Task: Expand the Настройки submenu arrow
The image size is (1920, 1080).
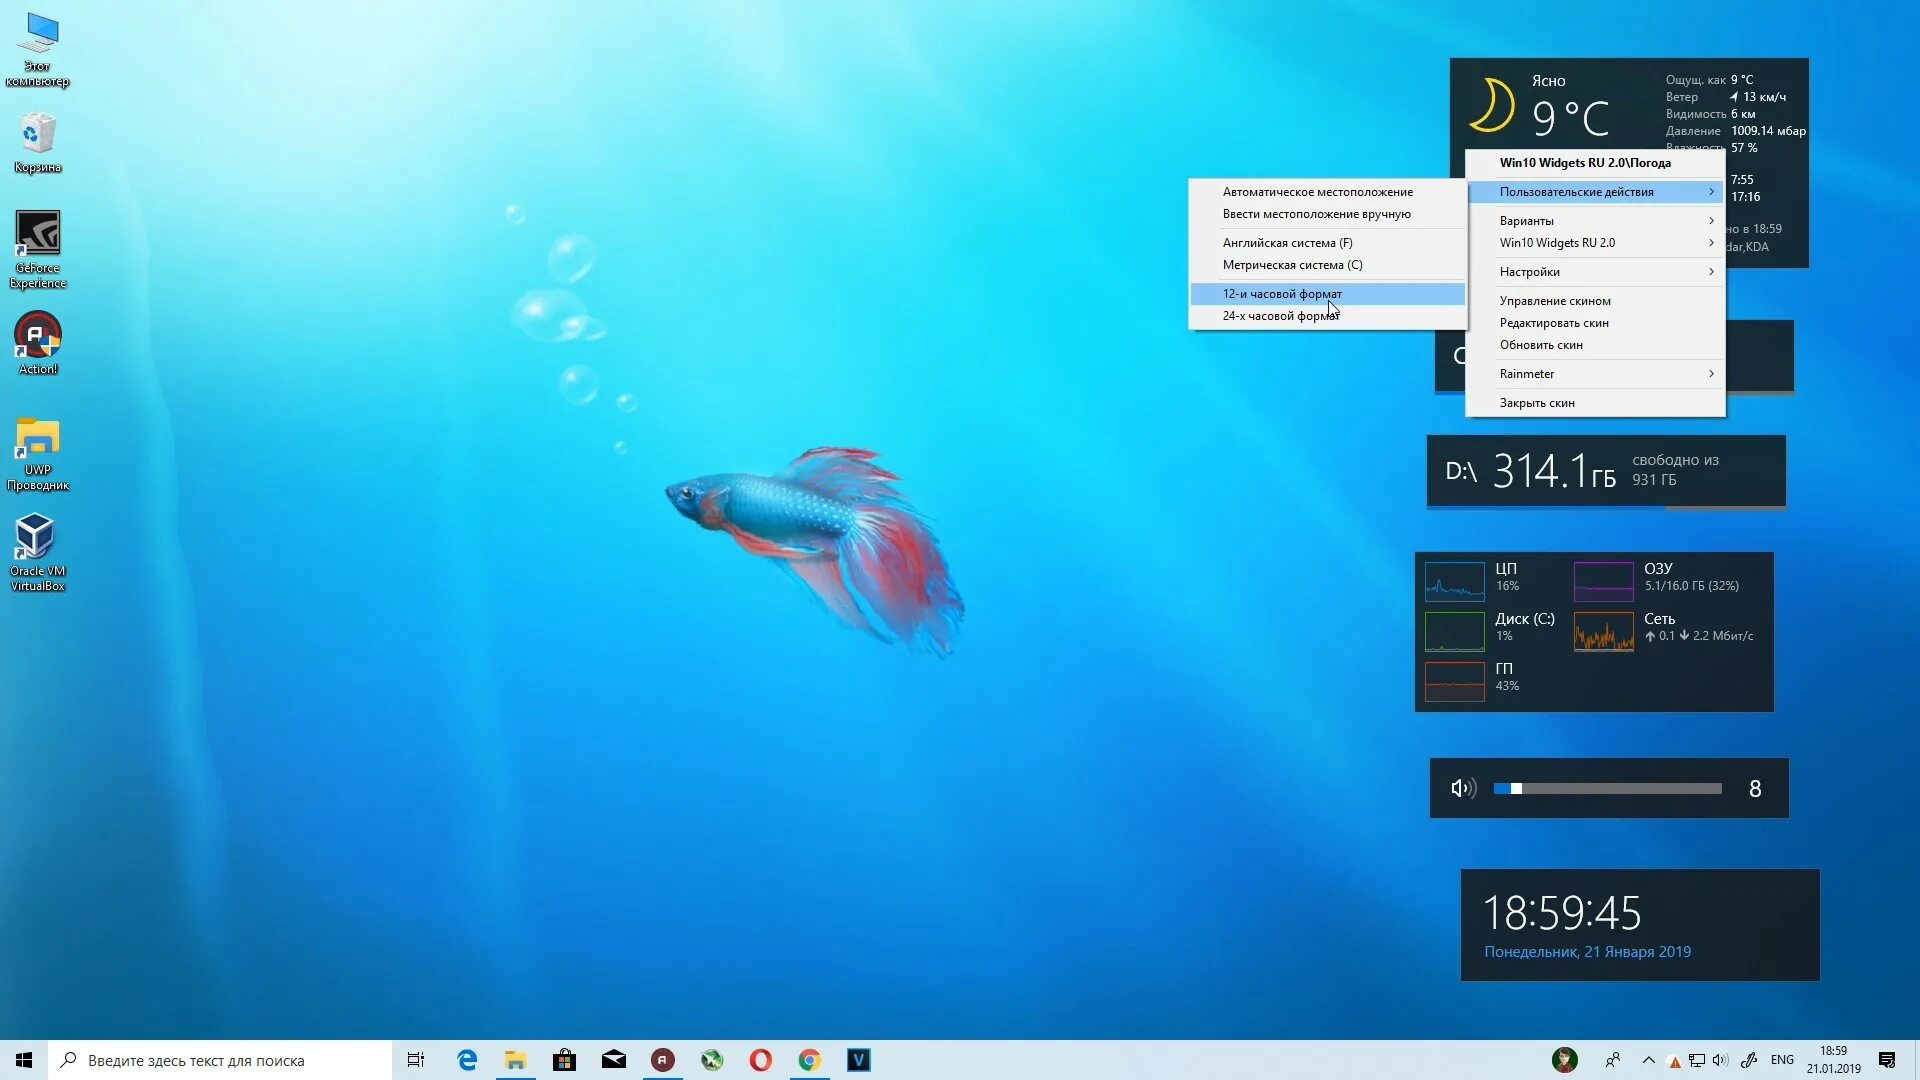Action: pos(1711,272)
